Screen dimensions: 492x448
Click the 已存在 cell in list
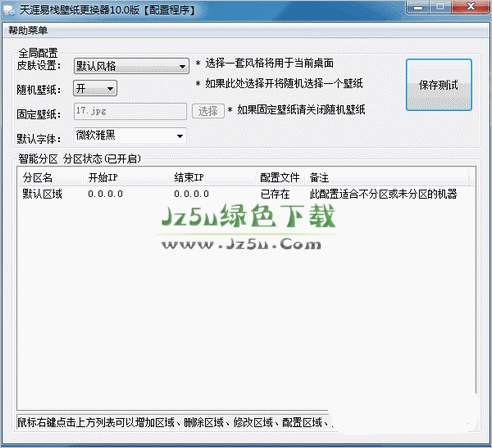pyautogui.click(x=275, y=194)
